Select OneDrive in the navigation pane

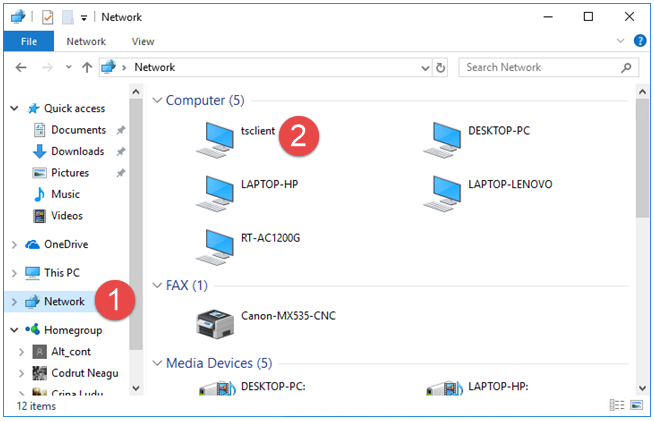66,244
